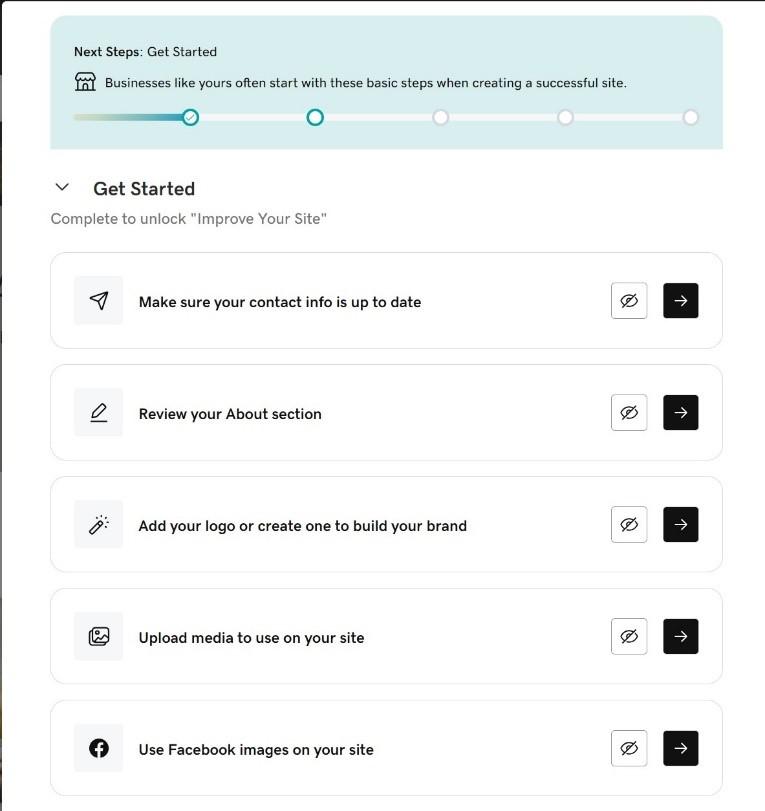Screen dimensions: 765x811
Task: Select the second progress step circle
Action: (315, 117)
